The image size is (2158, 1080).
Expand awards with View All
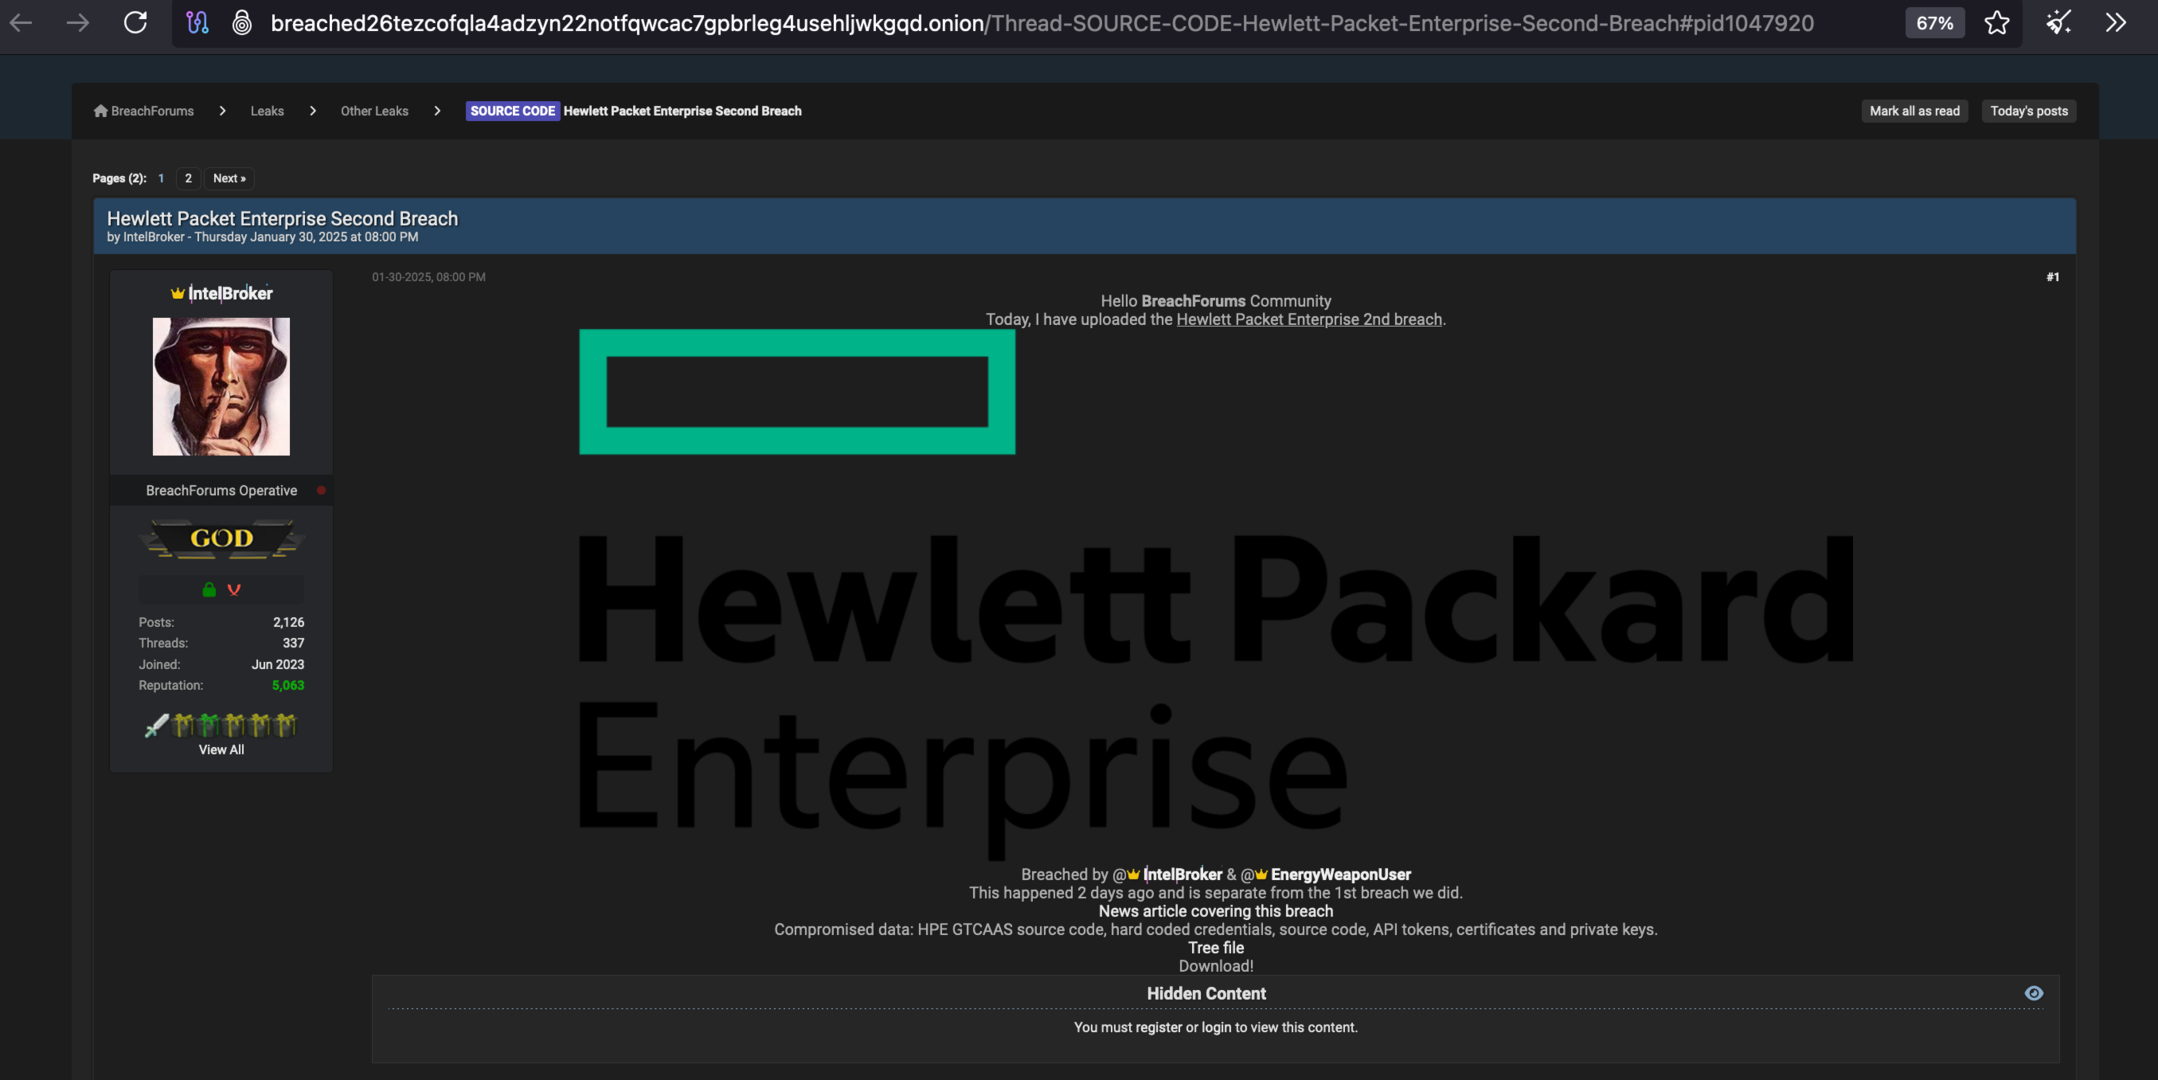click(221, 750)
